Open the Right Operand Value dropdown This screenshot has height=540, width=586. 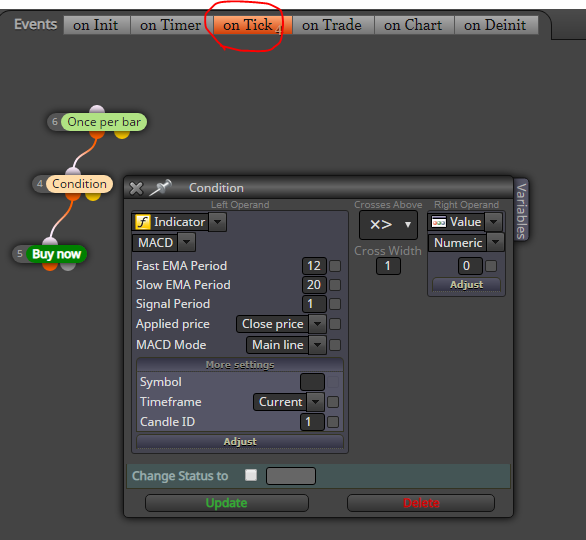pyautogui.click(x=494, y=222)
